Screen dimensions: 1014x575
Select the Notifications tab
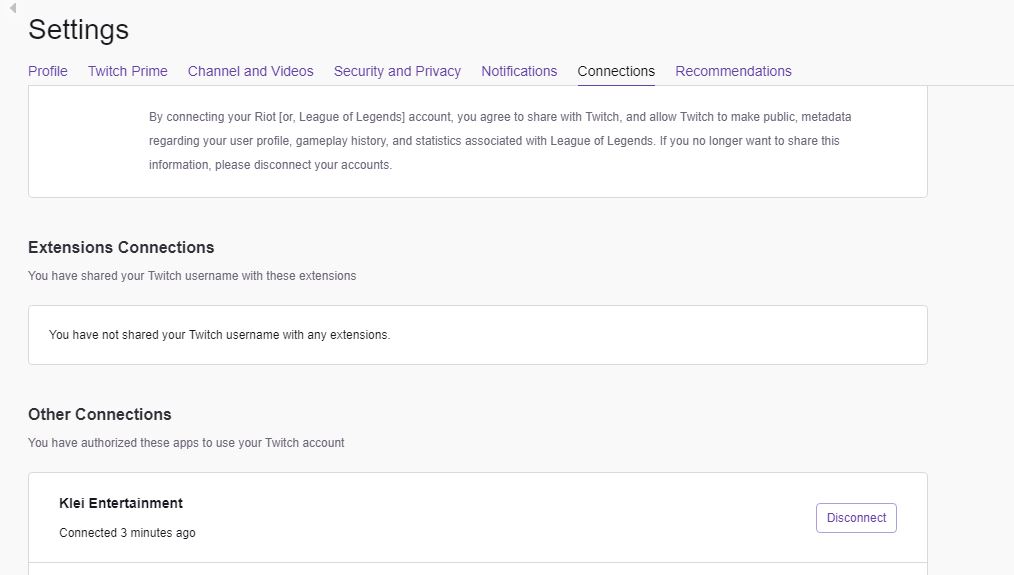click(x=519, y=71)
